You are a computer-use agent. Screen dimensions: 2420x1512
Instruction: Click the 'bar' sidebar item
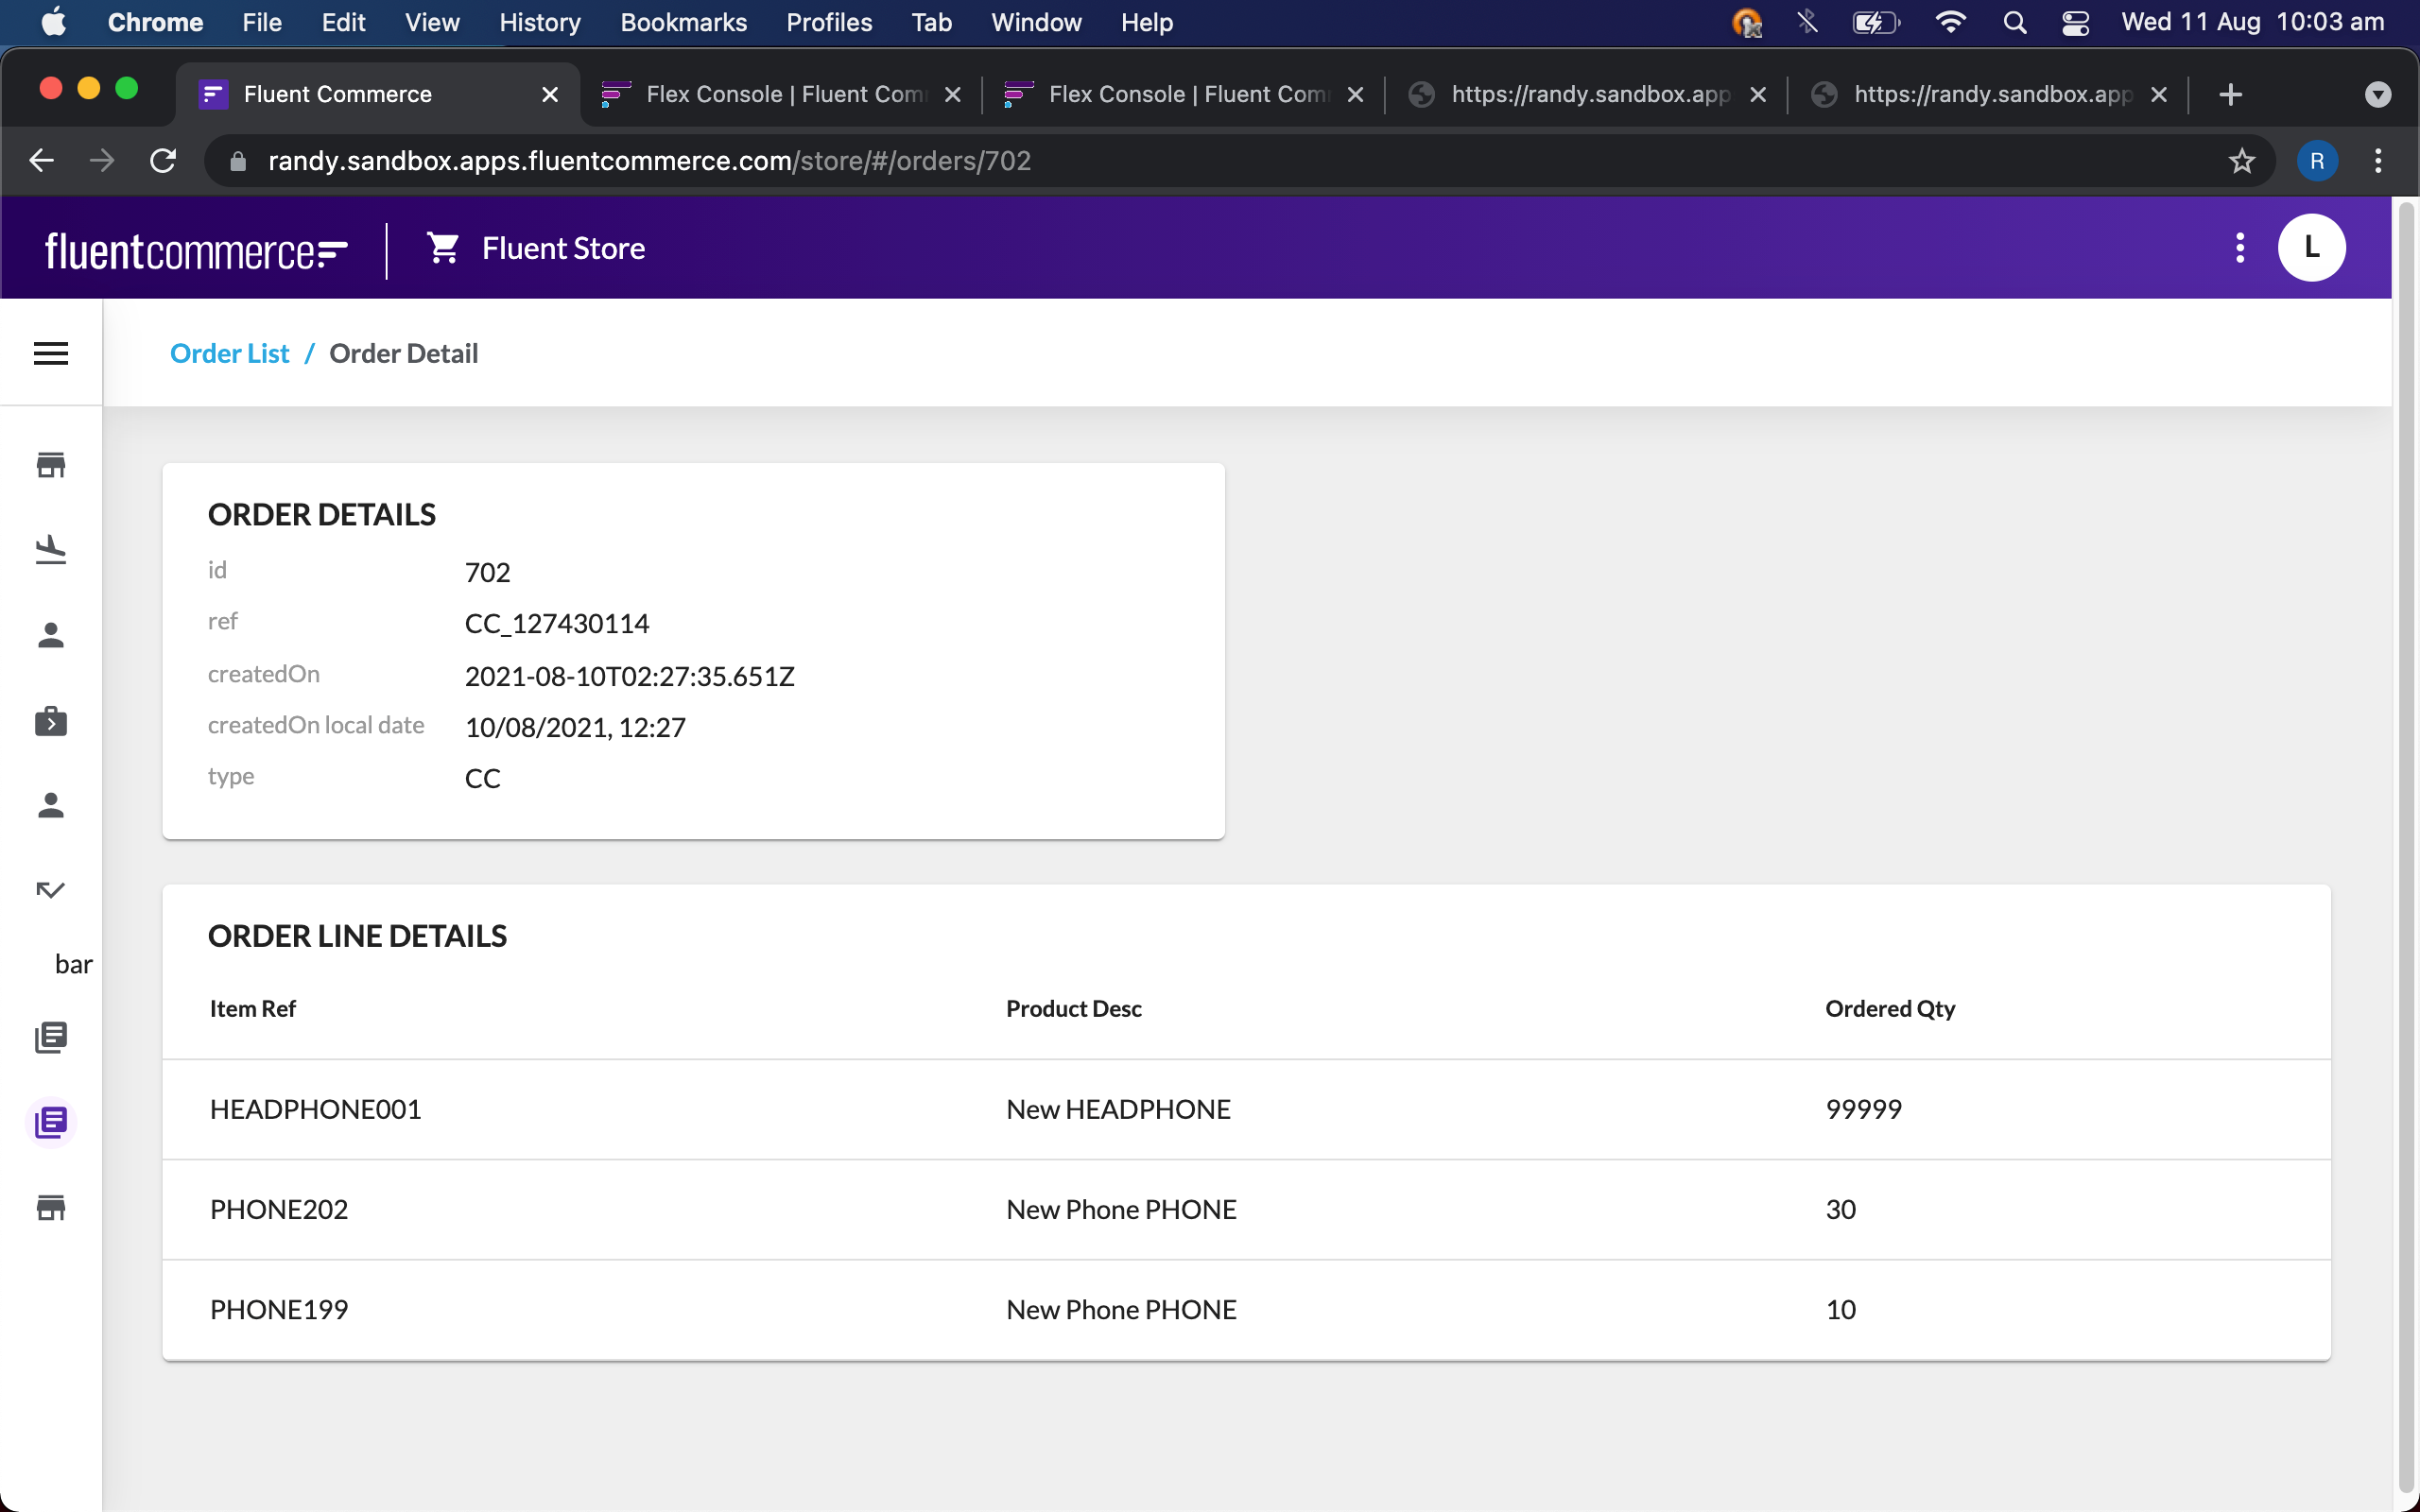pyautogui.click(x=73, y=964)
